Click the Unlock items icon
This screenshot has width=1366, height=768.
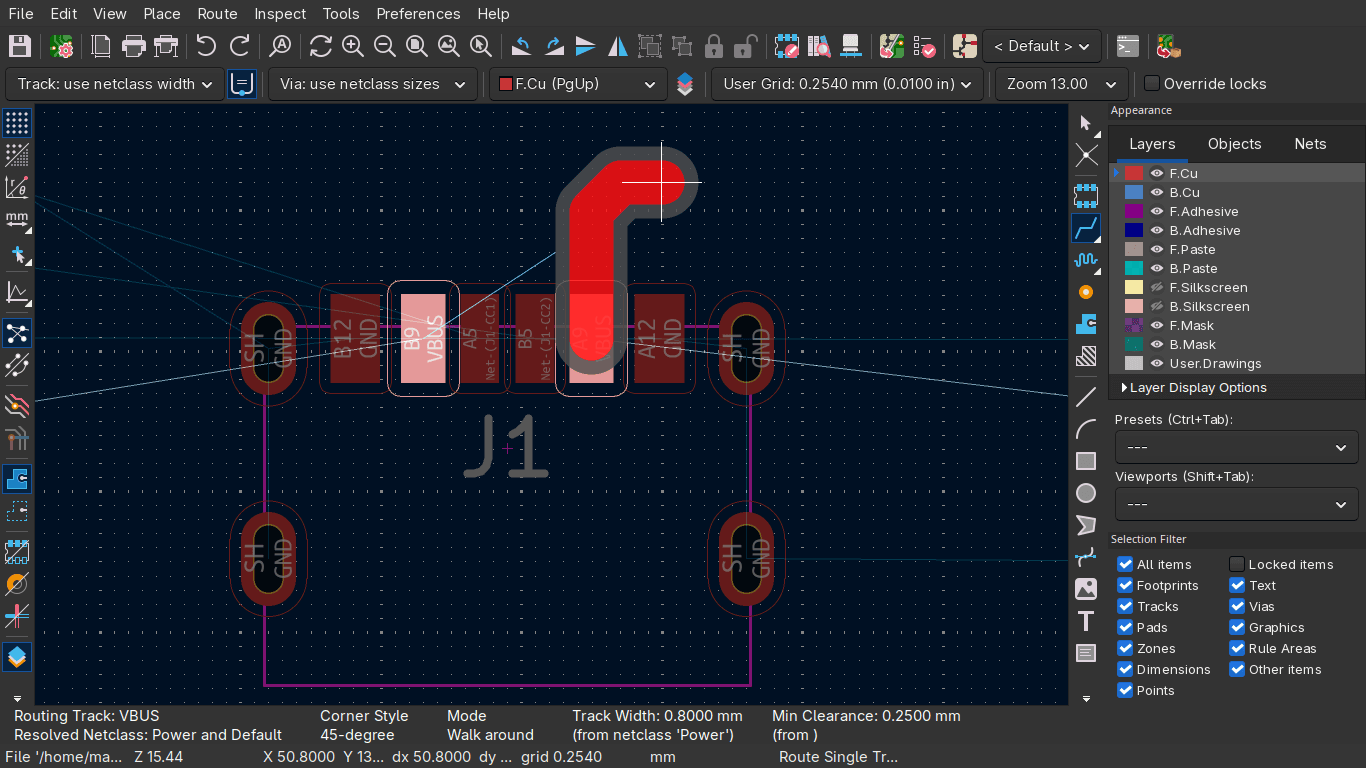click(x=745, y=46)
